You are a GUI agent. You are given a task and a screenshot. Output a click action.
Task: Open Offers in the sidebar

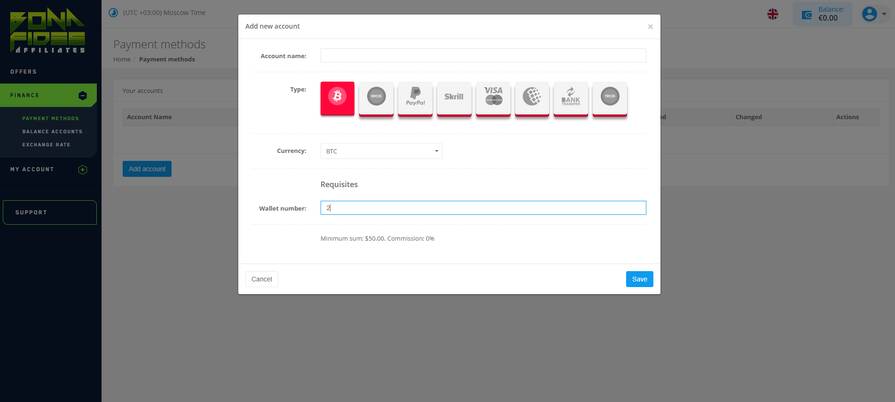click(24, 72)
